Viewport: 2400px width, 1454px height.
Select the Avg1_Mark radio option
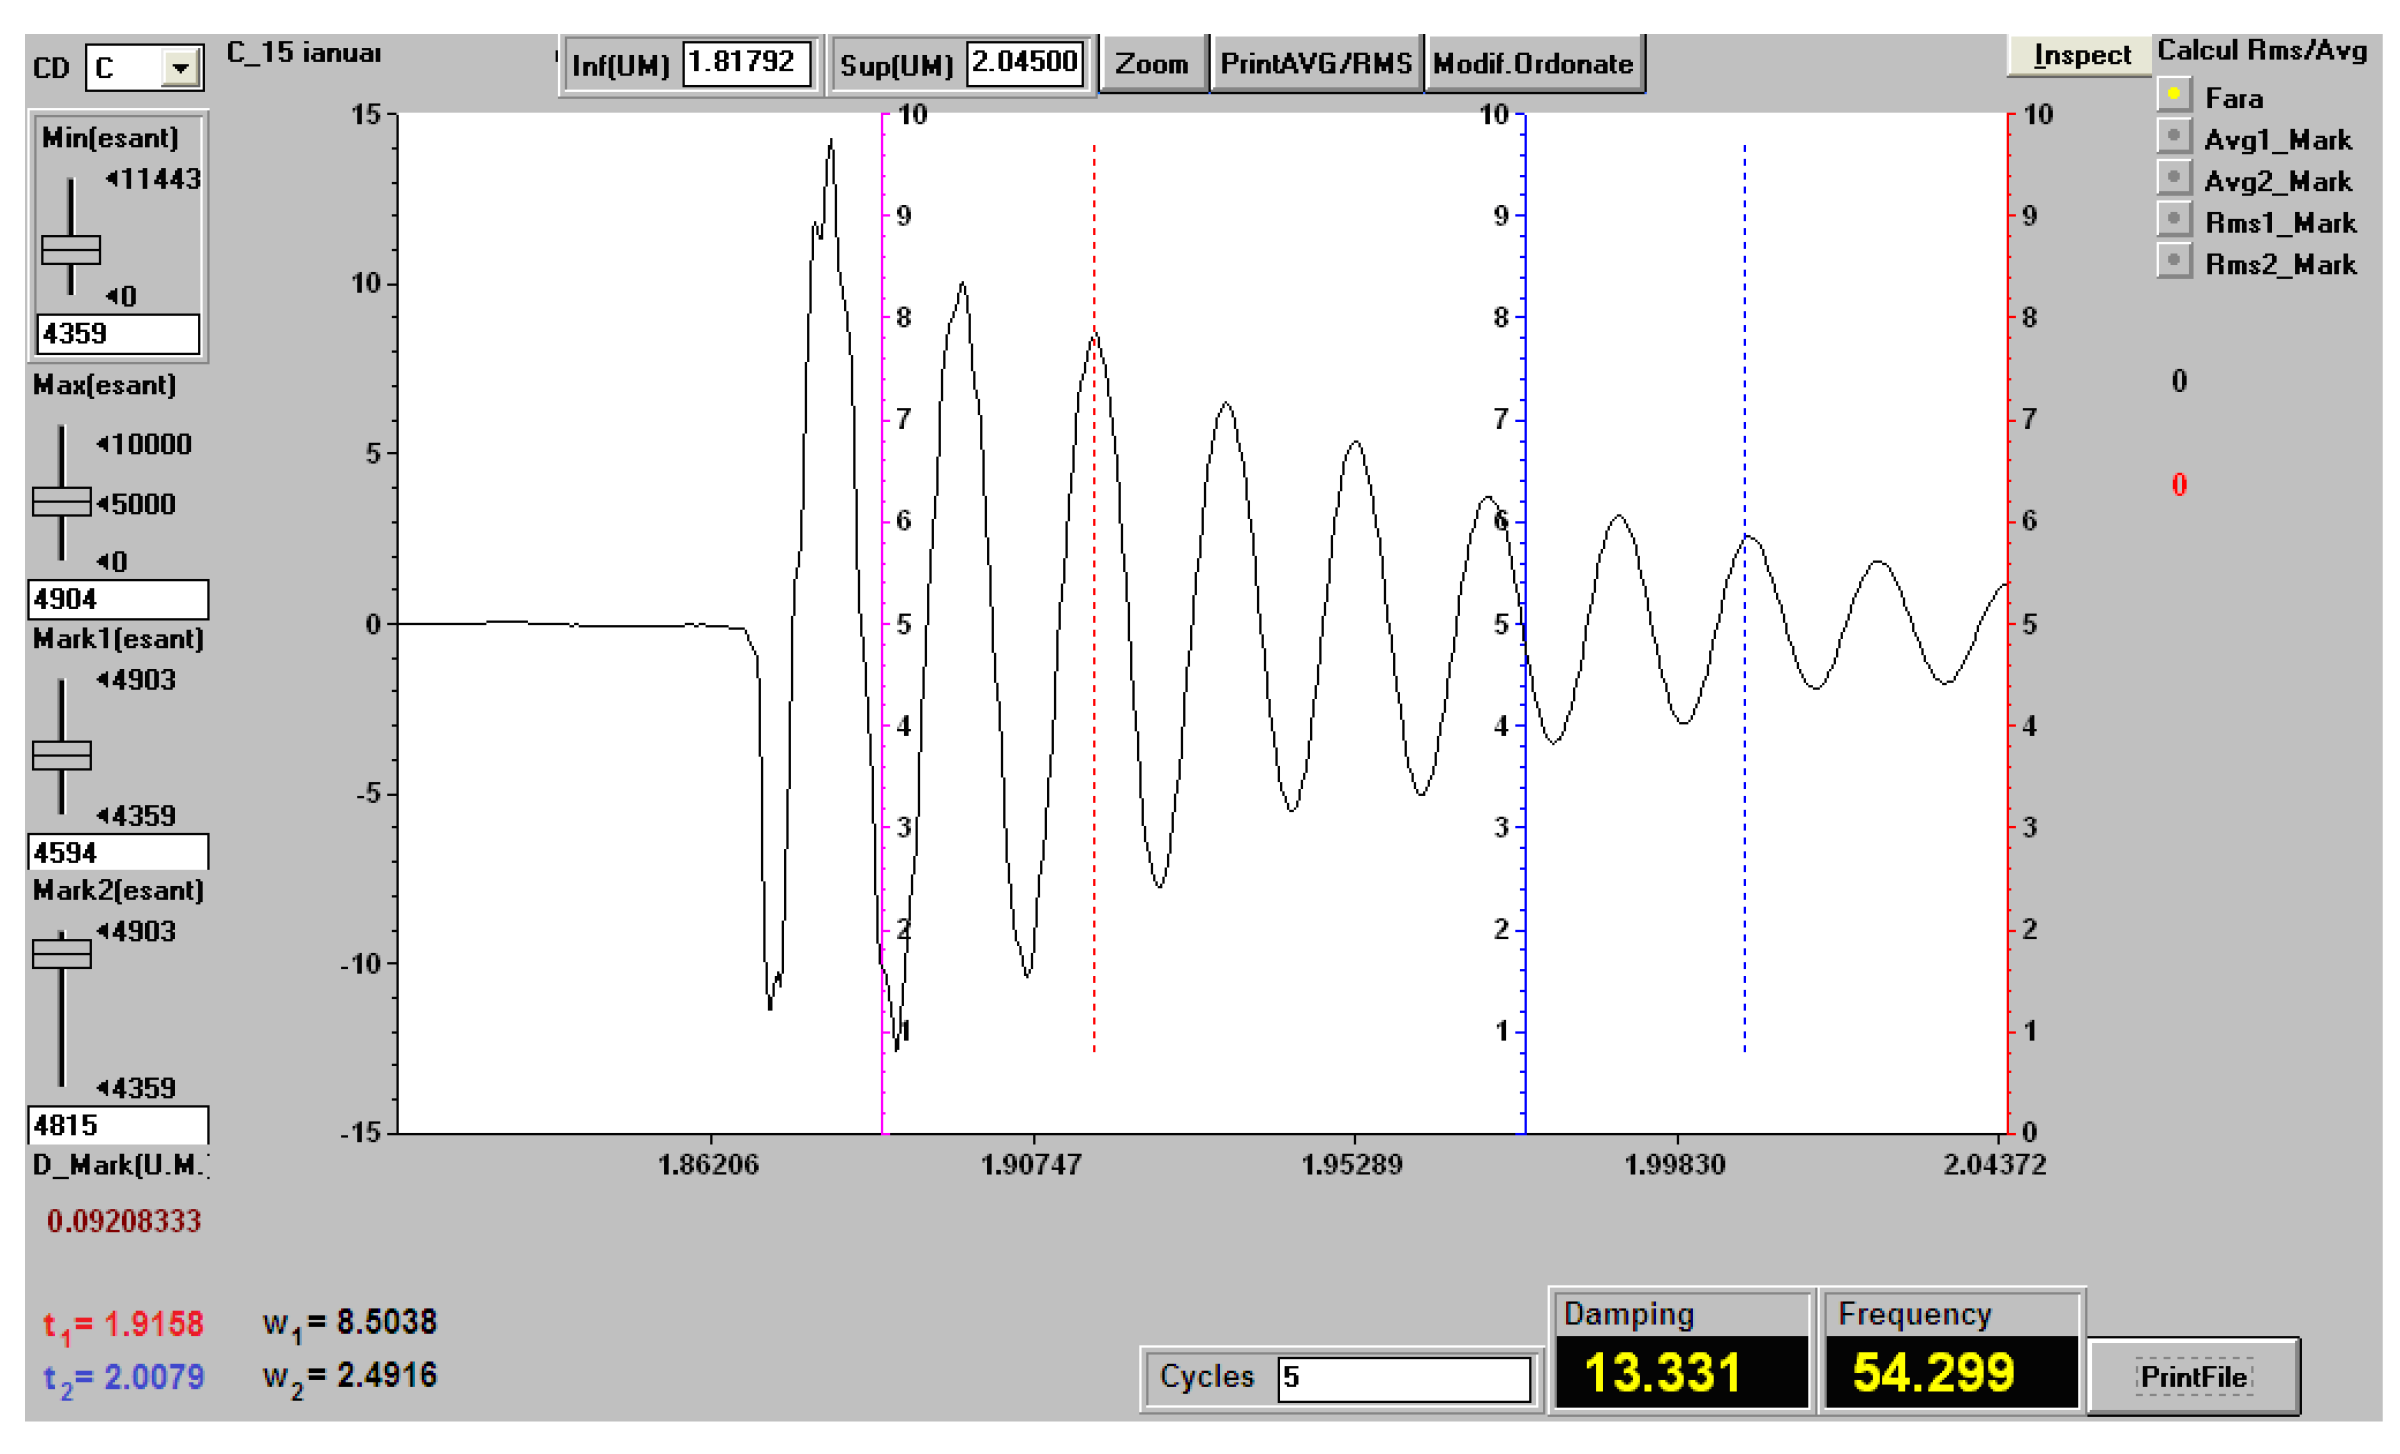pos(2174,136)
